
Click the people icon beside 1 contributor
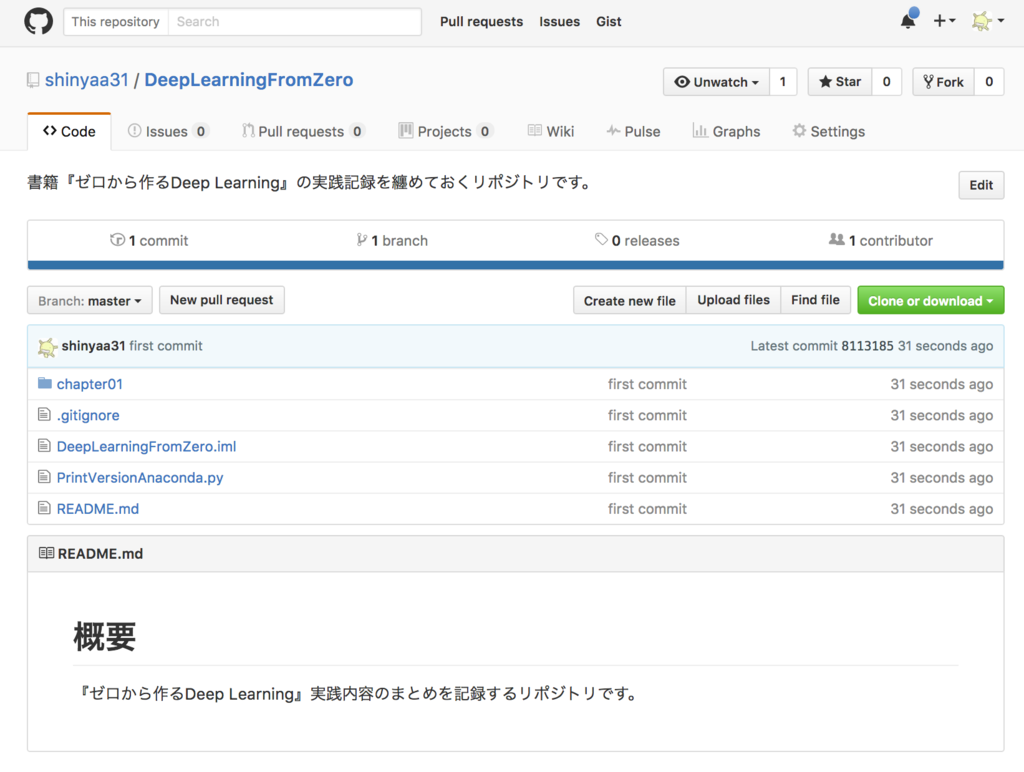click(x=837, y=240)
